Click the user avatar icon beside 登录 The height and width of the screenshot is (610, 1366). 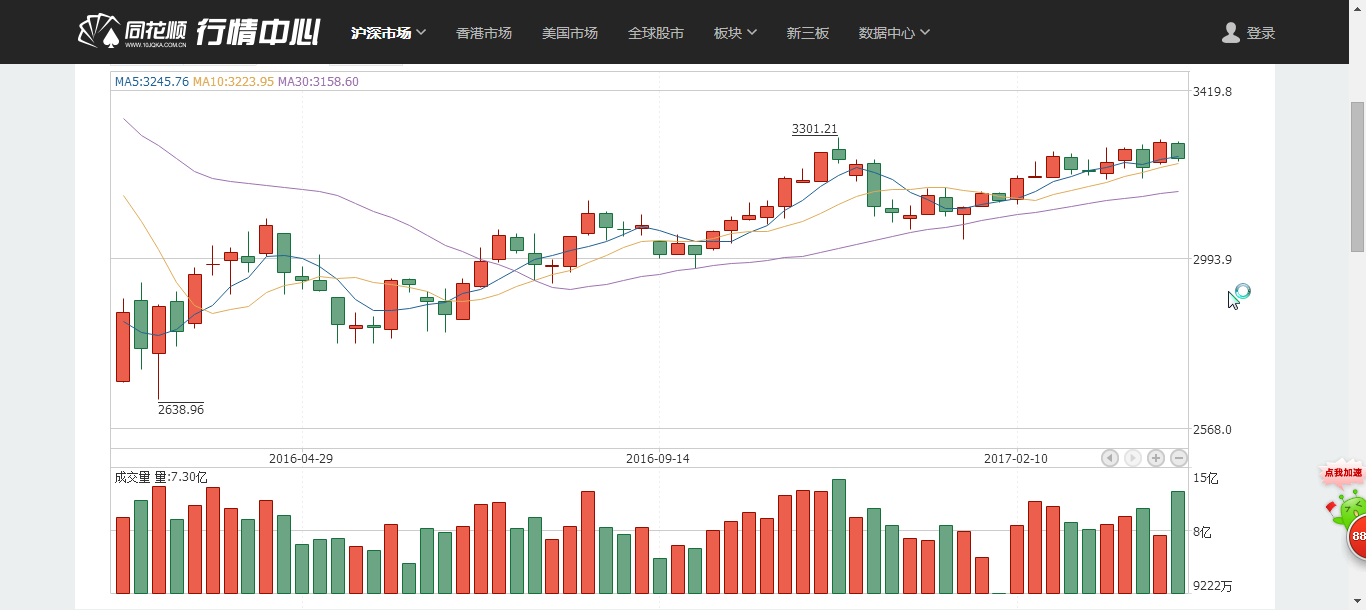1231,33
